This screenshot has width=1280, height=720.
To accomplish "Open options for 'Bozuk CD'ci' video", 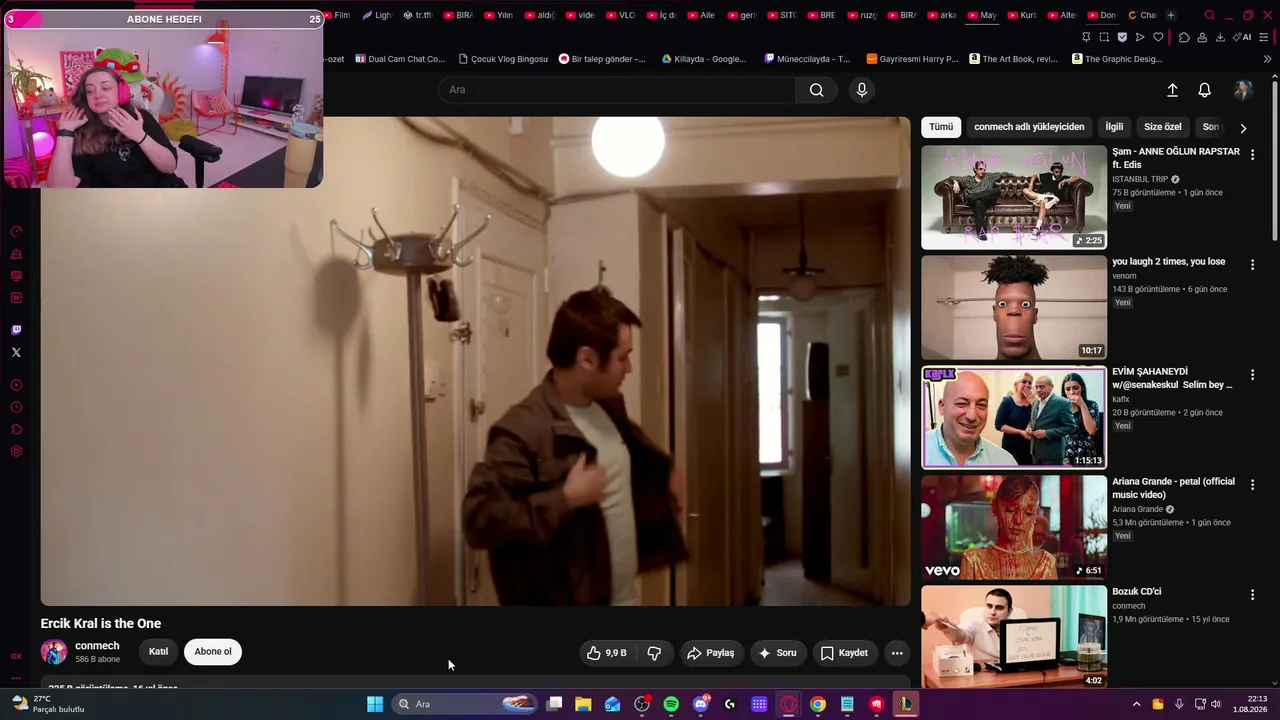I will point(1252,595).
